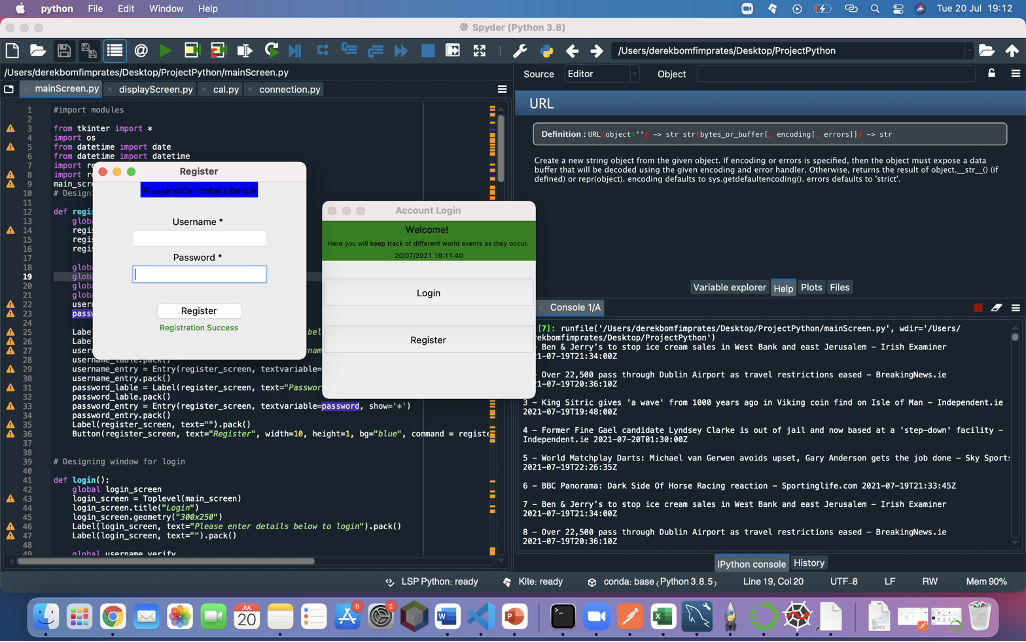The height and width of the screenshot is (642, 1026).
Task: Click the Username field in Register window
Action: (199, 238)
